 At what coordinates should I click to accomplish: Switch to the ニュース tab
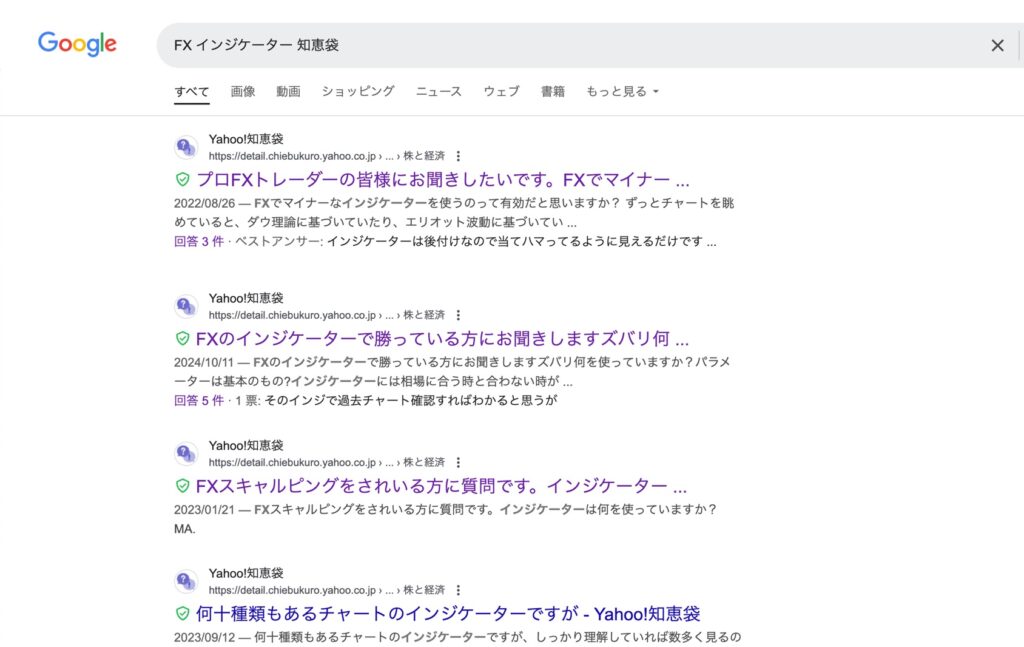(x=439, y=91)
